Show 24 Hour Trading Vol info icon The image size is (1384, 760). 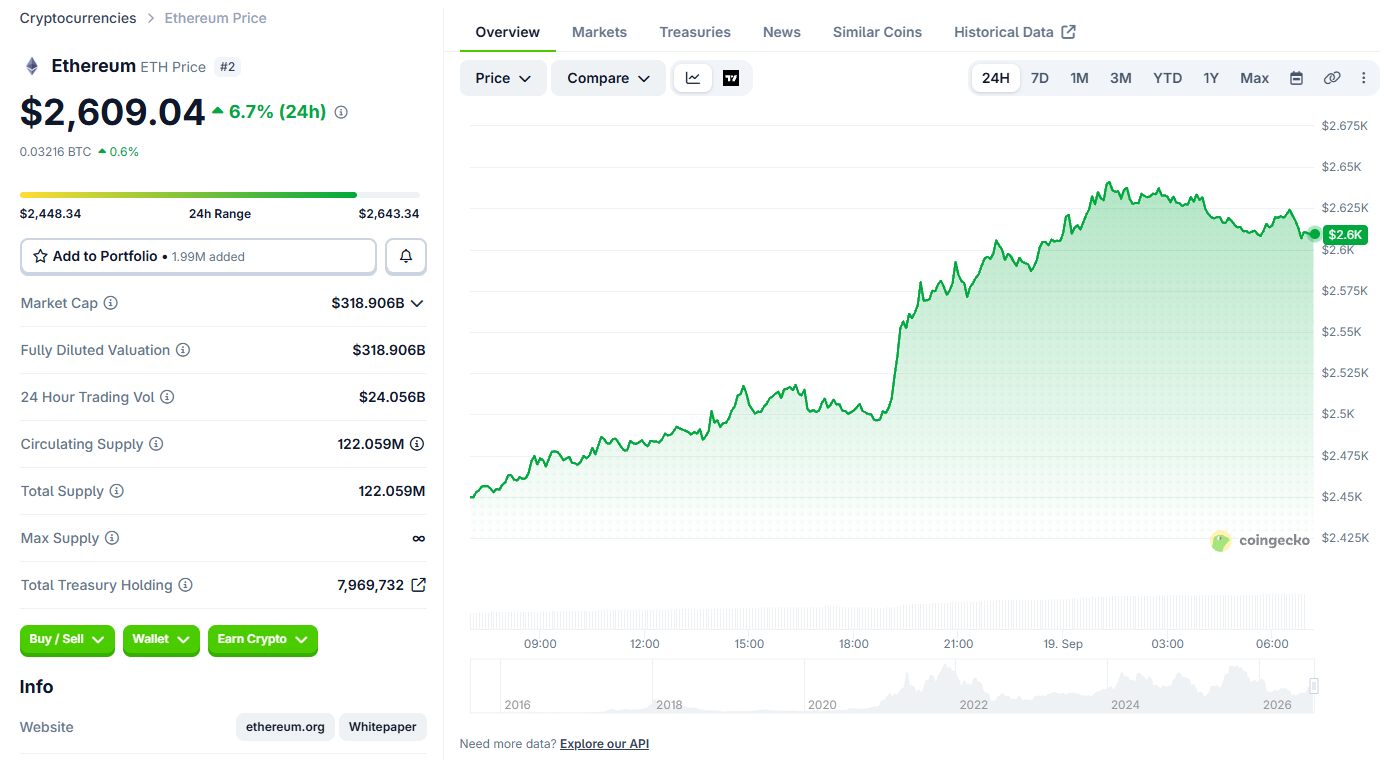pyautogui.click(x=167, y=397)
